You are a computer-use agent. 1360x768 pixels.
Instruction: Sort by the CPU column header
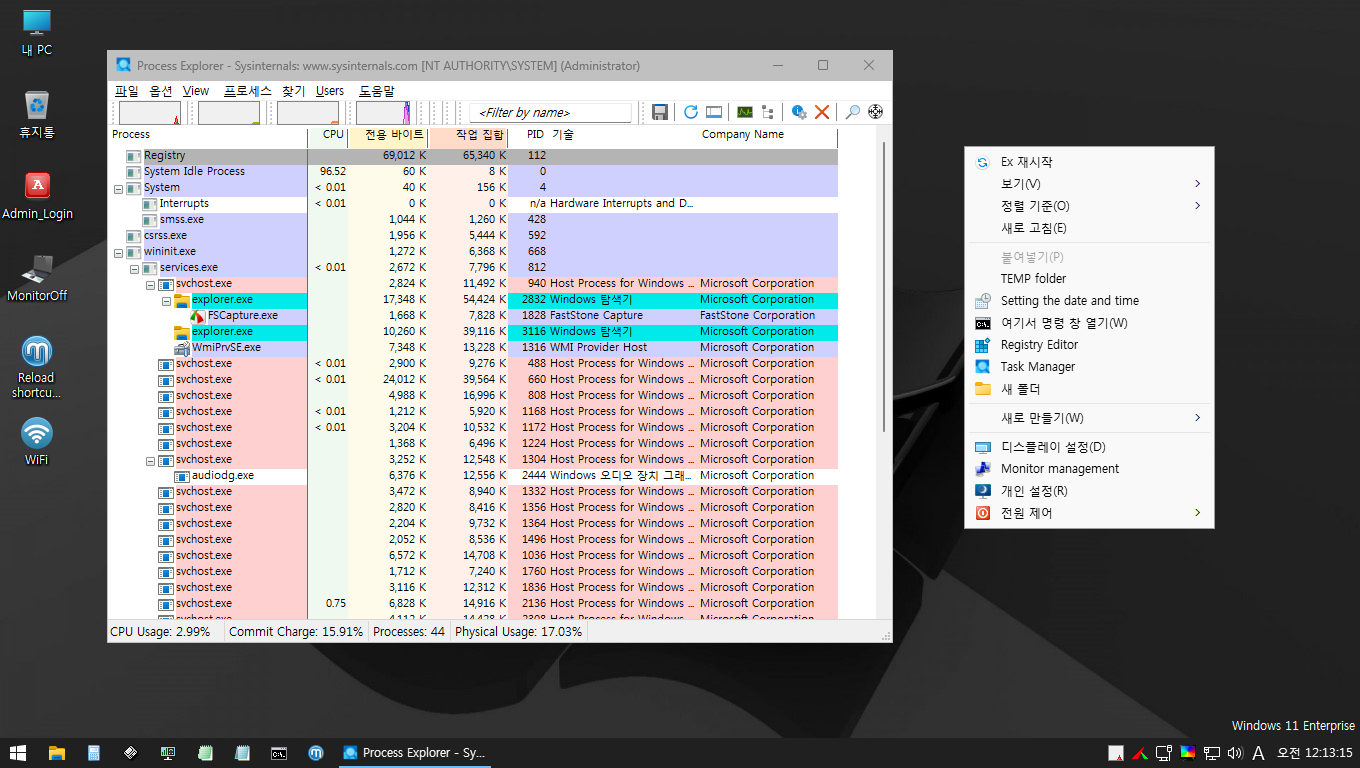click(x=328, y=135)
